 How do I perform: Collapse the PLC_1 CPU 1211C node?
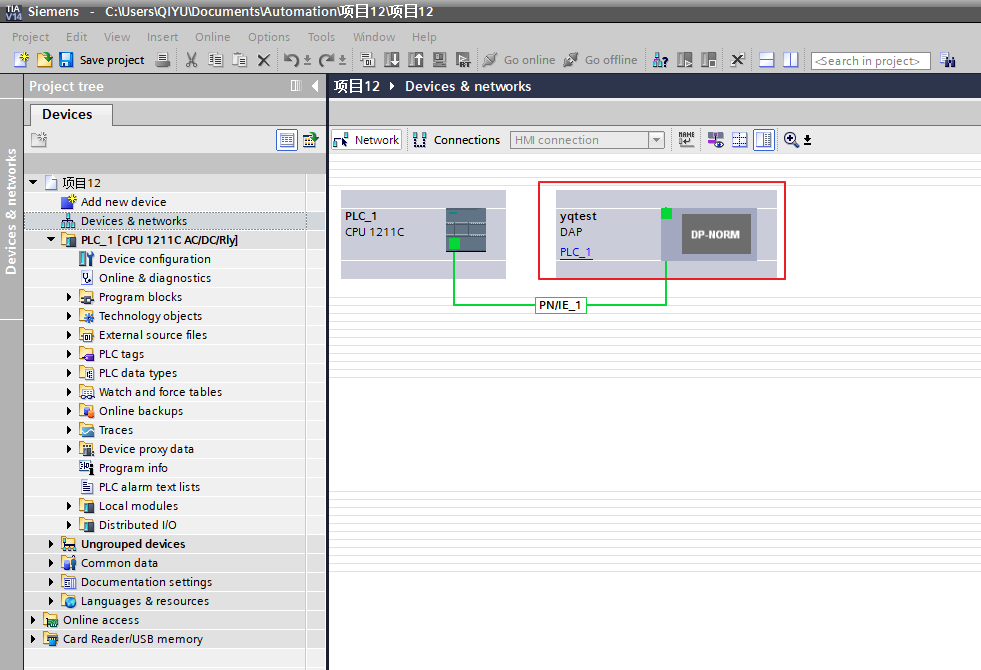coord(51,240)
